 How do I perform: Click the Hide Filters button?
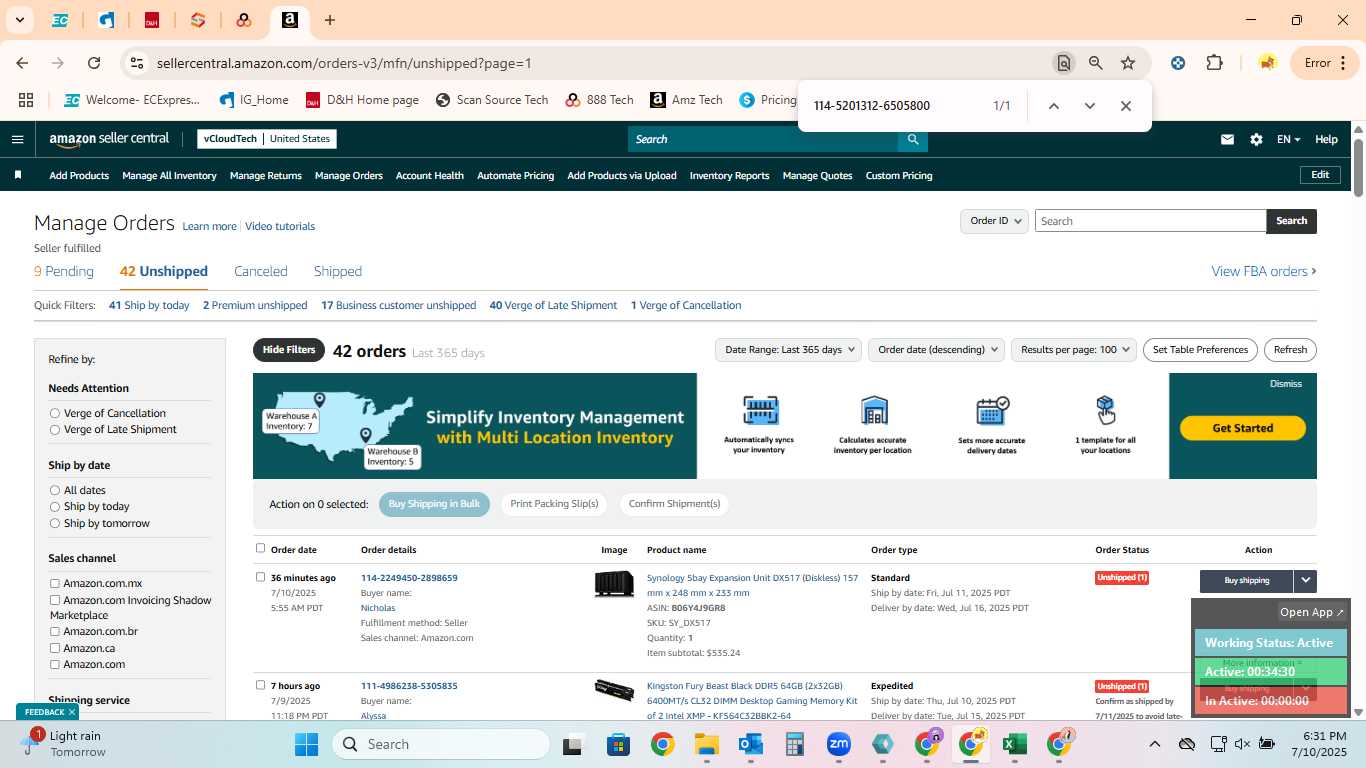(x=289, y=350)
